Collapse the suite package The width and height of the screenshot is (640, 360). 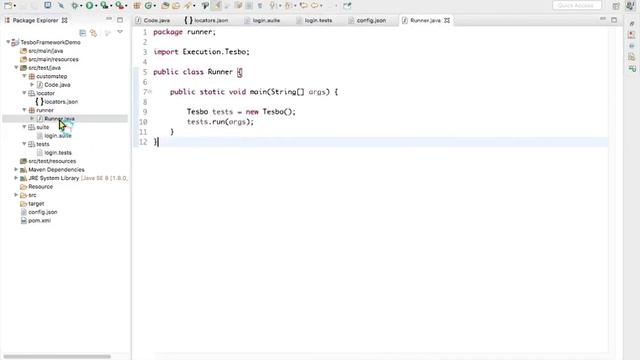pos(24,127)
